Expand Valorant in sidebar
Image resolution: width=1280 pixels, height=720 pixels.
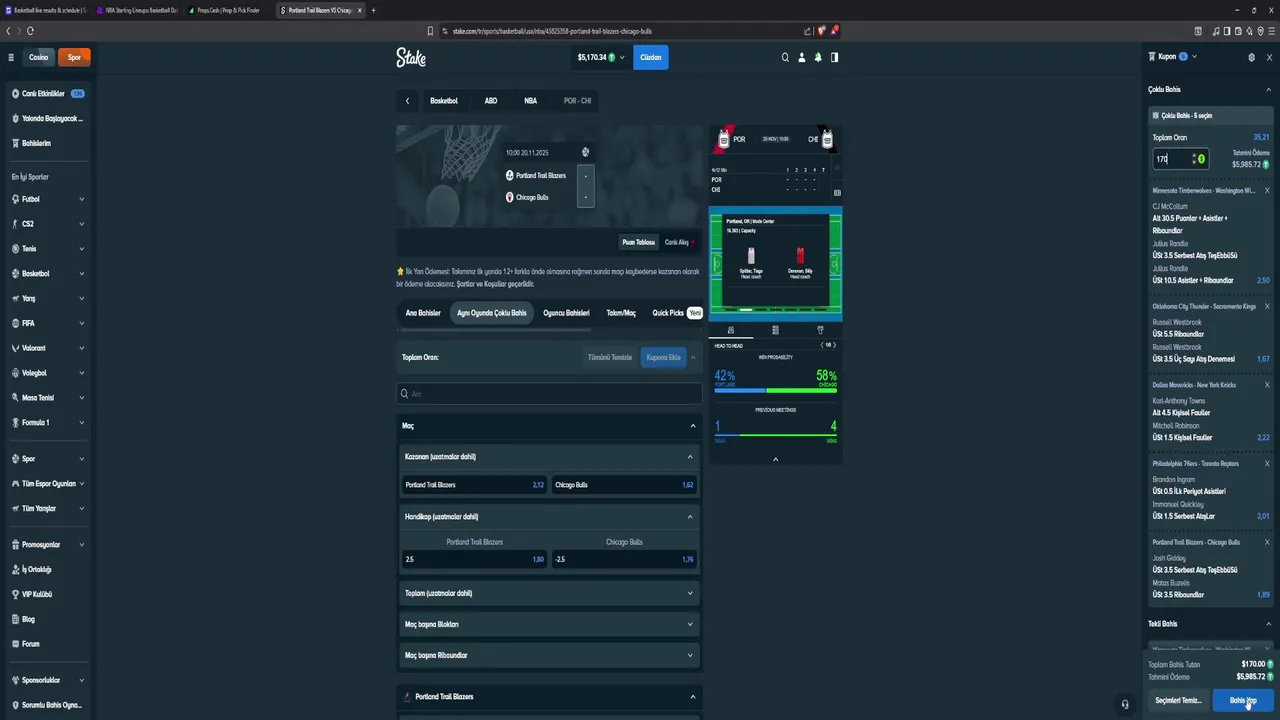pos(47,348)
